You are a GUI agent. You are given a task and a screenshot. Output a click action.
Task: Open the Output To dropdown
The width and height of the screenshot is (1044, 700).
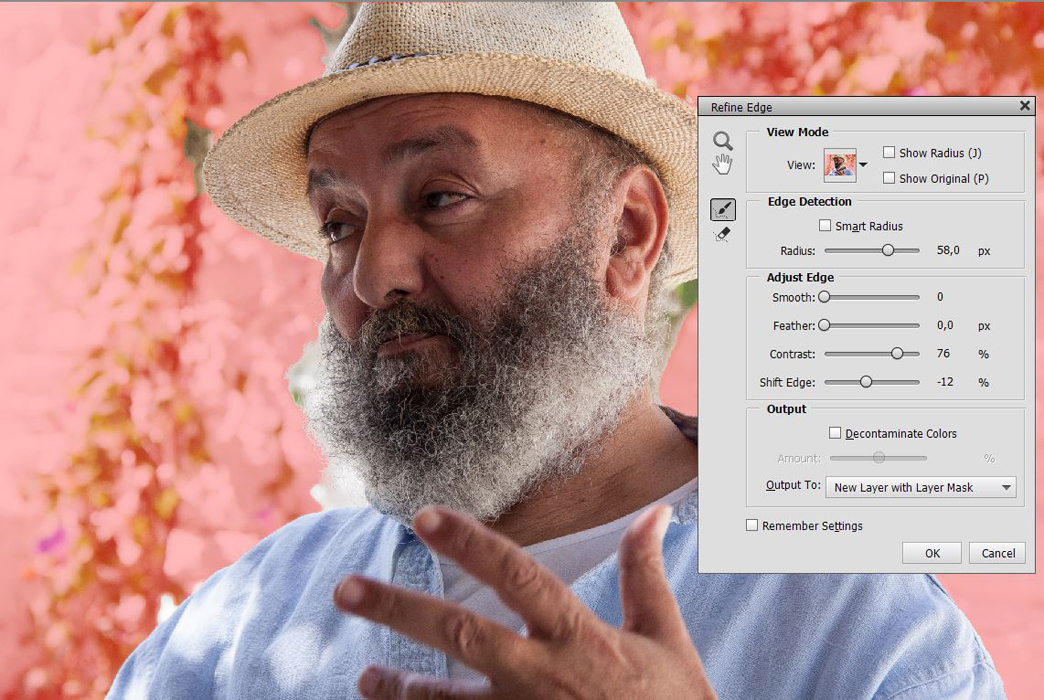(921, 488)
